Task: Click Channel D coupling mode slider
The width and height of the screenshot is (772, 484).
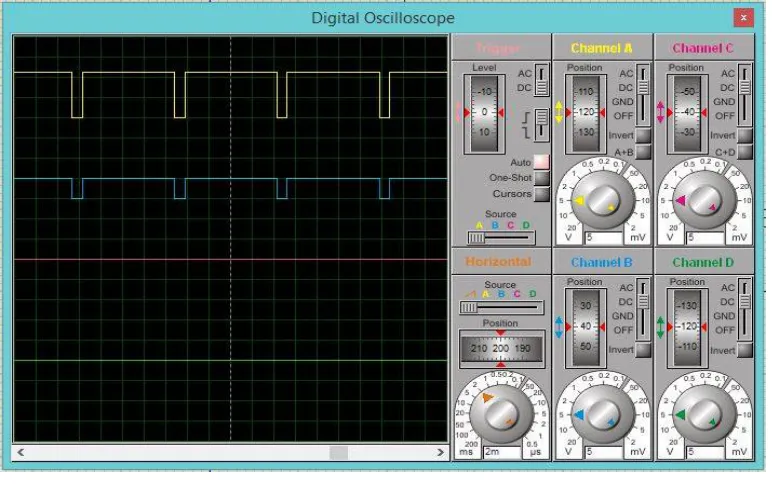Action: (x=745, y=309)
